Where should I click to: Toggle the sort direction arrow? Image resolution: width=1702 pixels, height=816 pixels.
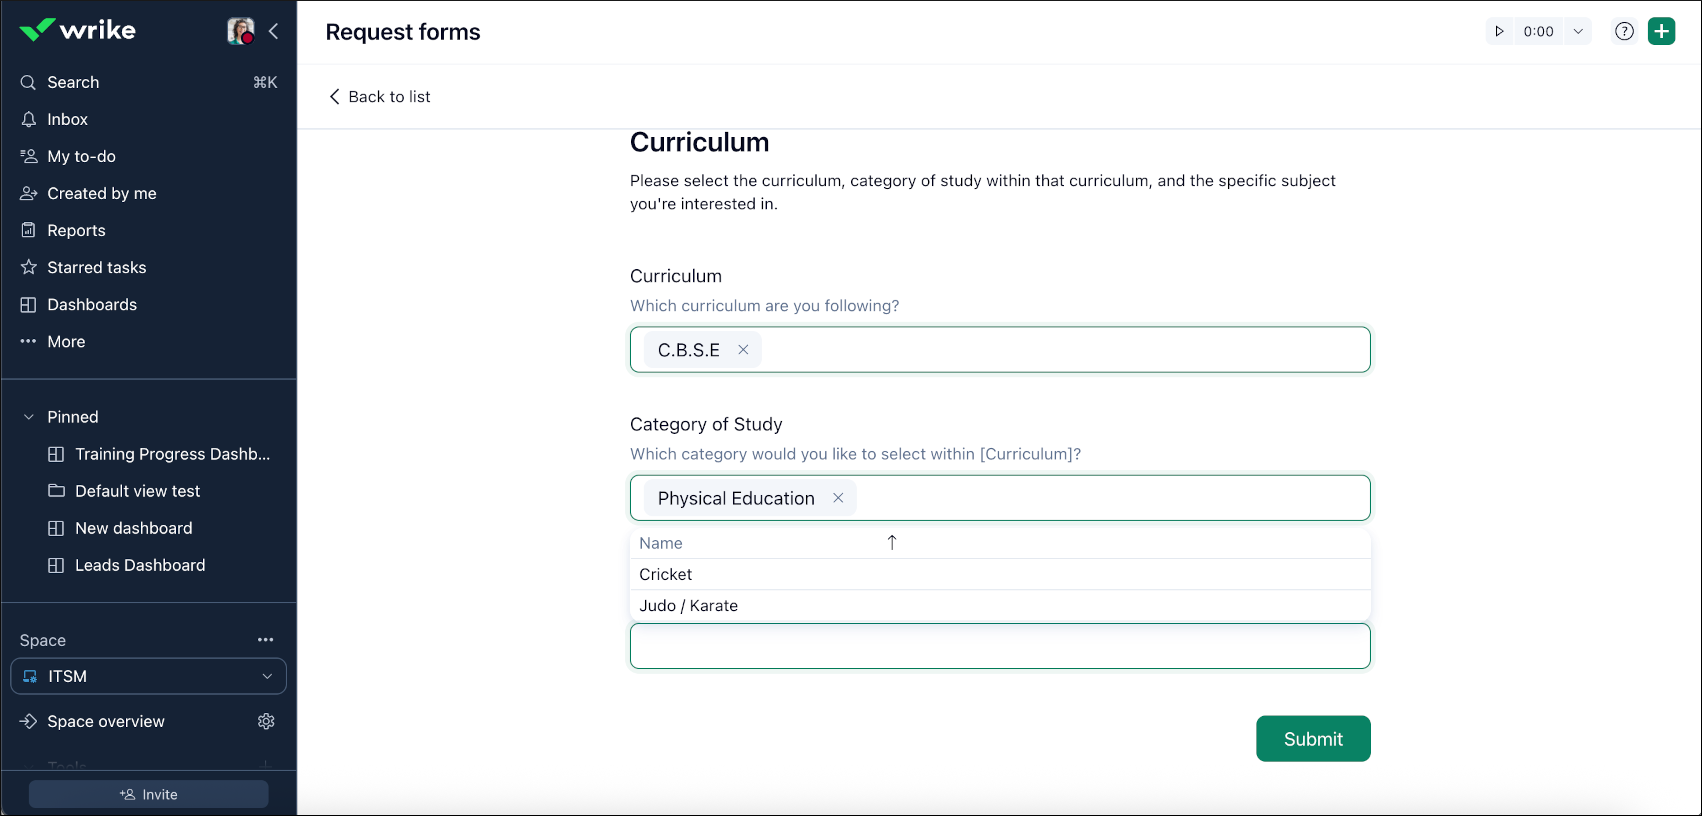tap(892, 543)
